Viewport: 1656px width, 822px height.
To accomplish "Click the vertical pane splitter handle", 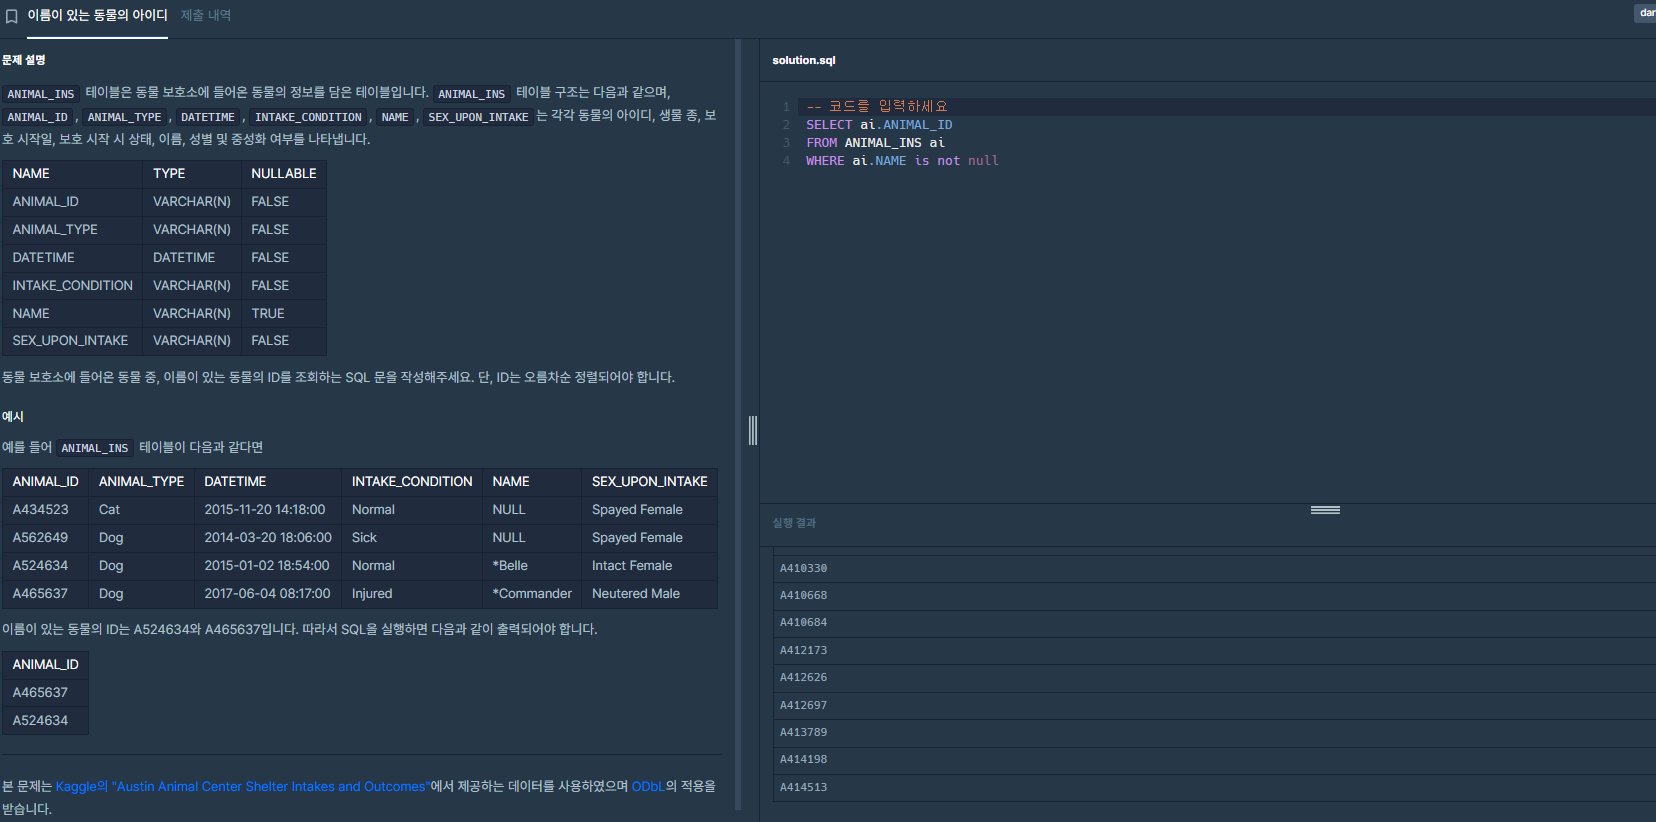I will (753, 430).
